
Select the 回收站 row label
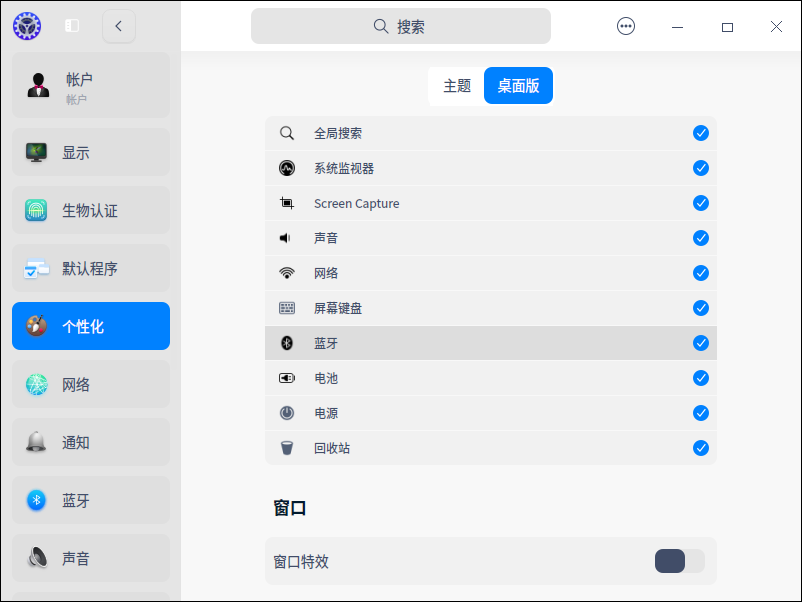[332, 449]
